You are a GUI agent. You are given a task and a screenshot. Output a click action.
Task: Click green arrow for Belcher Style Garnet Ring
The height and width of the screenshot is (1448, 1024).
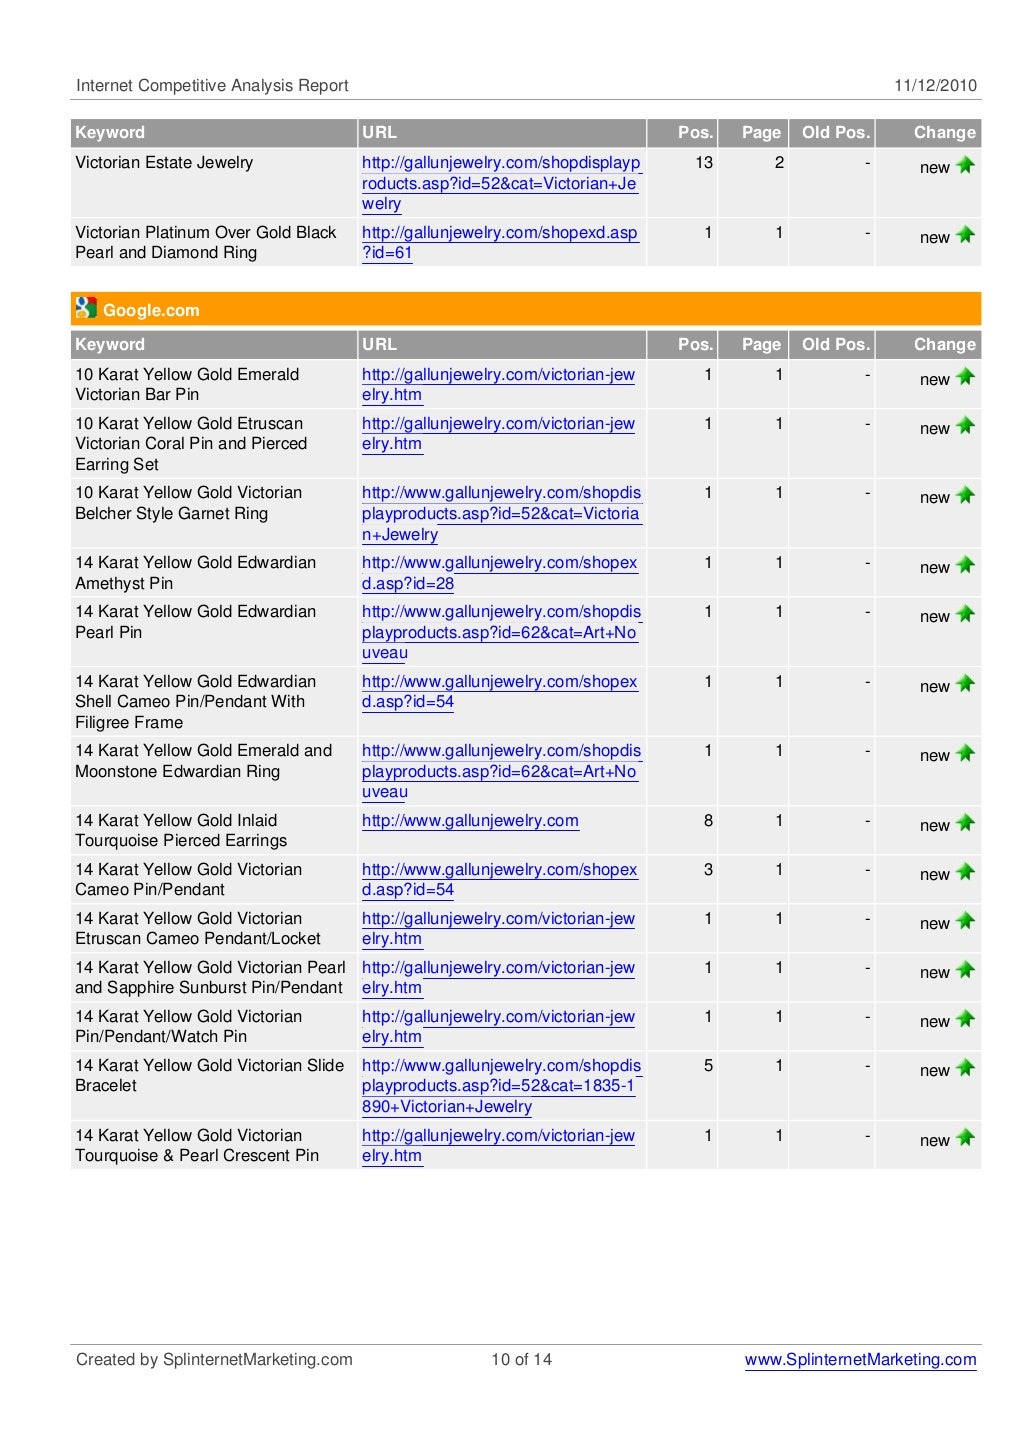(965, 495)
